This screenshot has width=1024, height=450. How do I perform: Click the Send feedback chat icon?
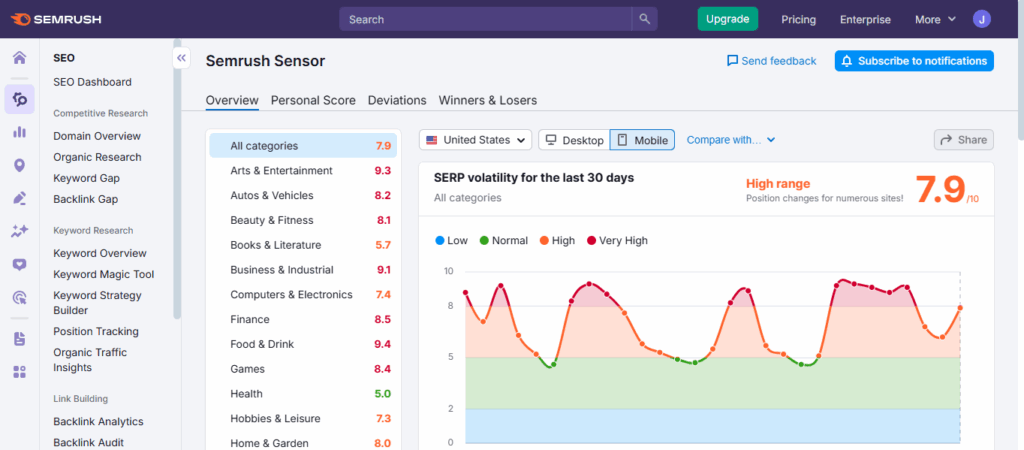click(x=733, y=61)
